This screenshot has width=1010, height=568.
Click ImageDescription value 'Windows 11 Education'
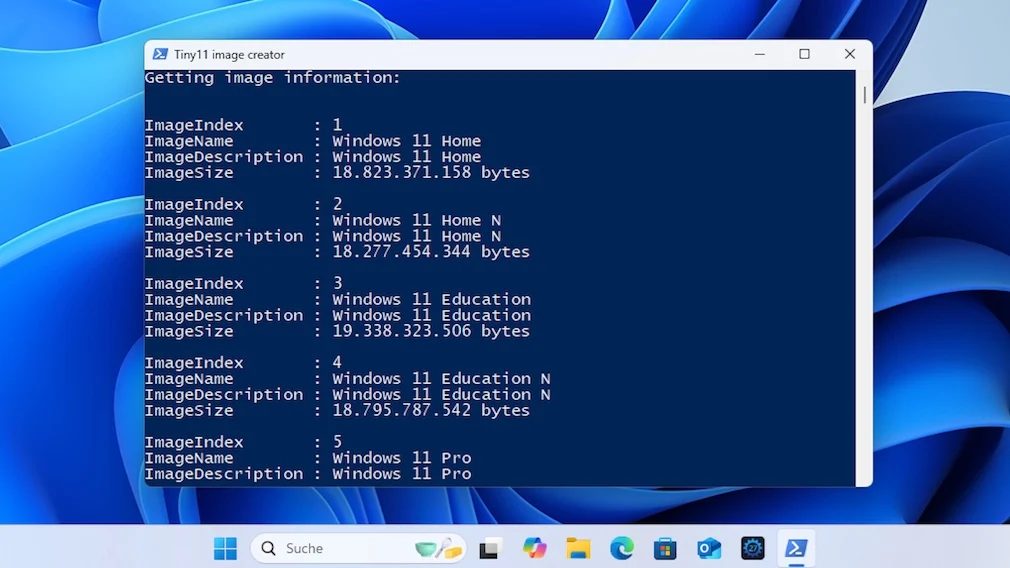coord(432,316)
